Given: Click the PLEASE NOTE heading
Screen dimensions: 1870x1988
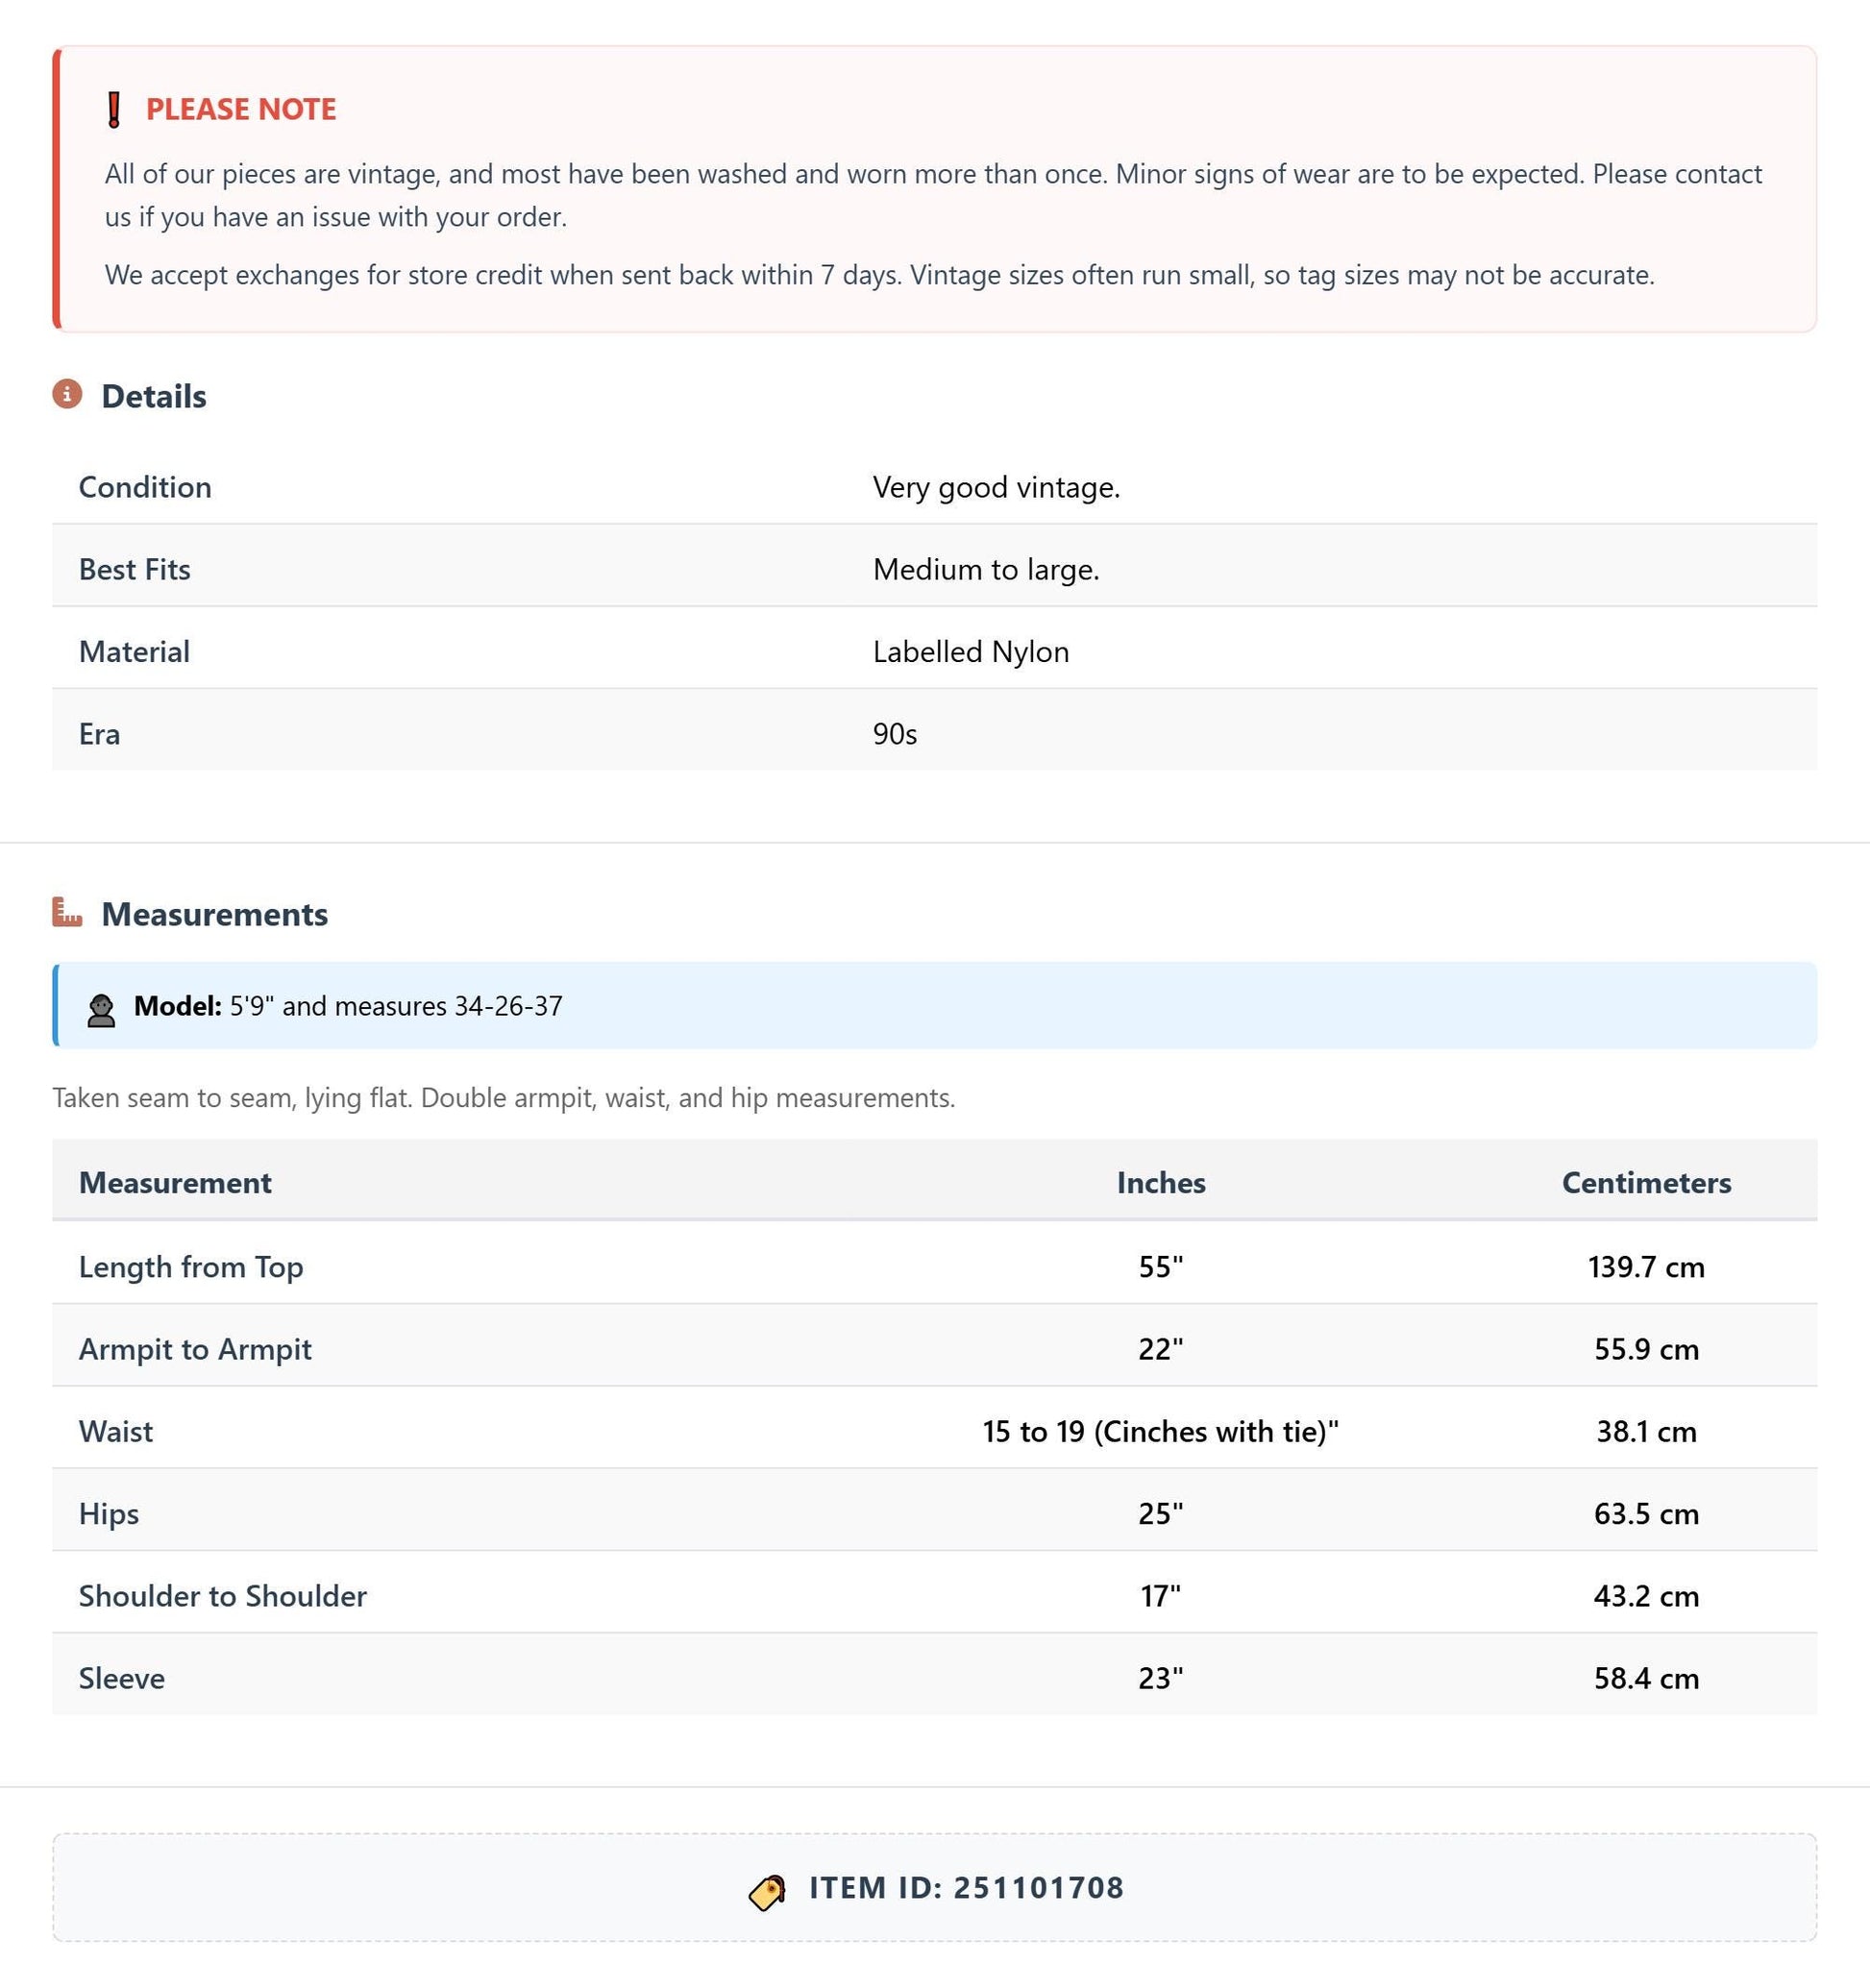Looking at the screenshot, I should pos(241,109).
